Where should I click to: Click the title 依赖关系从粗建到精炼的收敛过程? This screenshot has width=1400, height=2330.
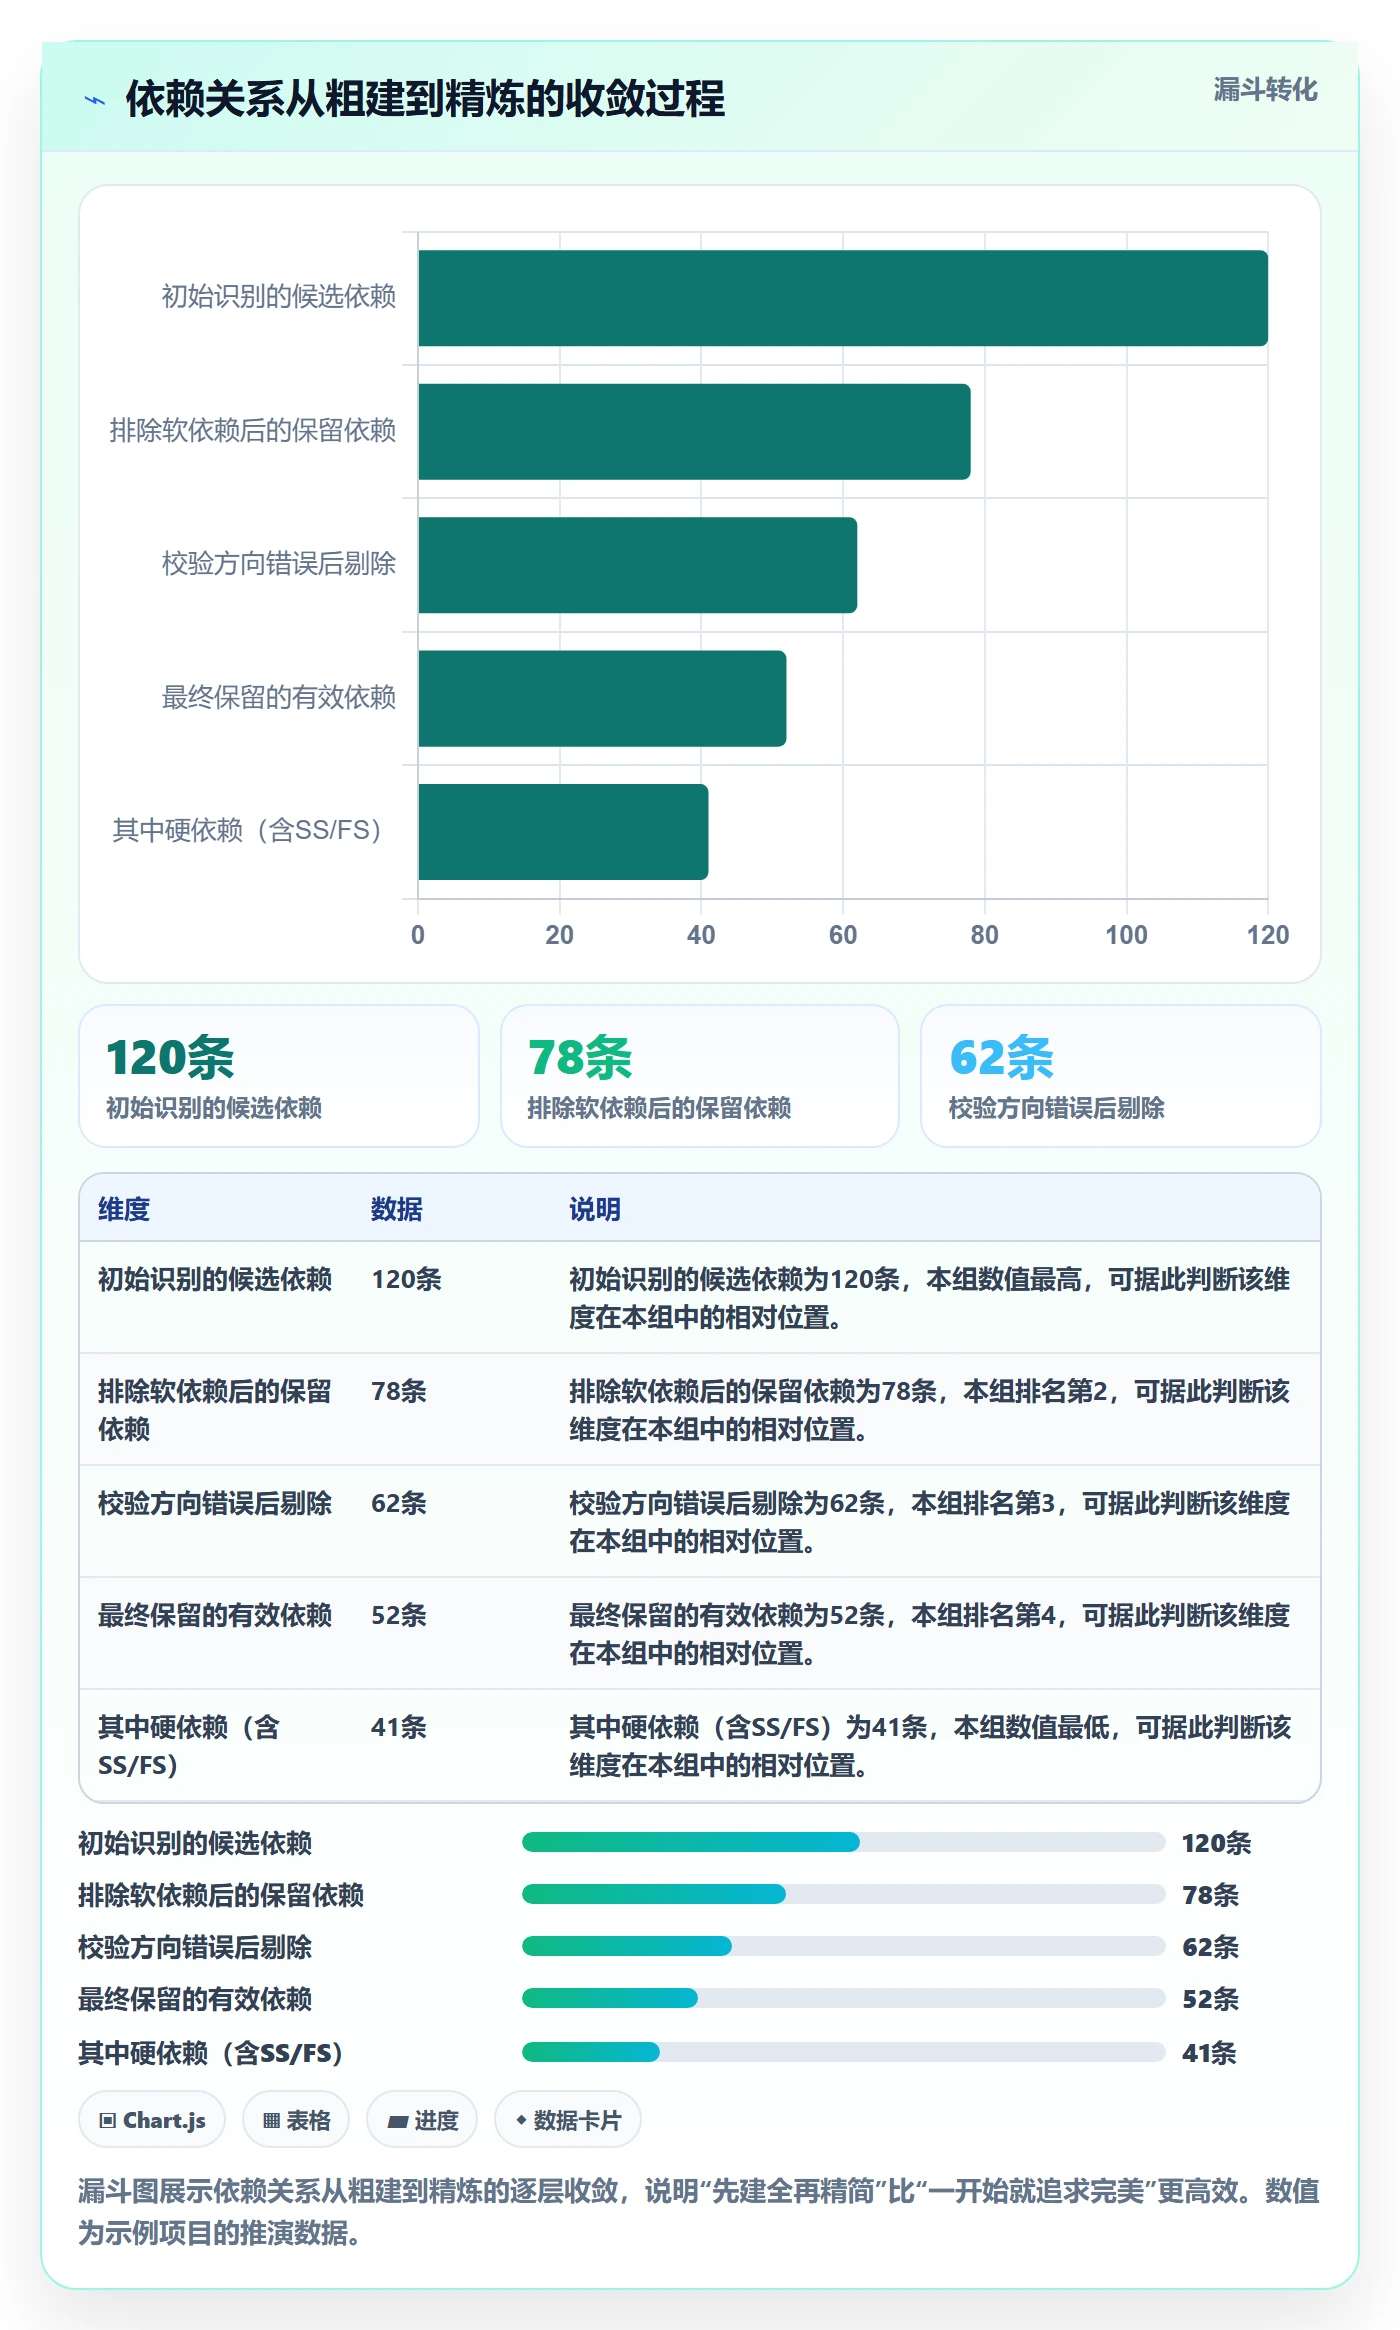[425, 99]
